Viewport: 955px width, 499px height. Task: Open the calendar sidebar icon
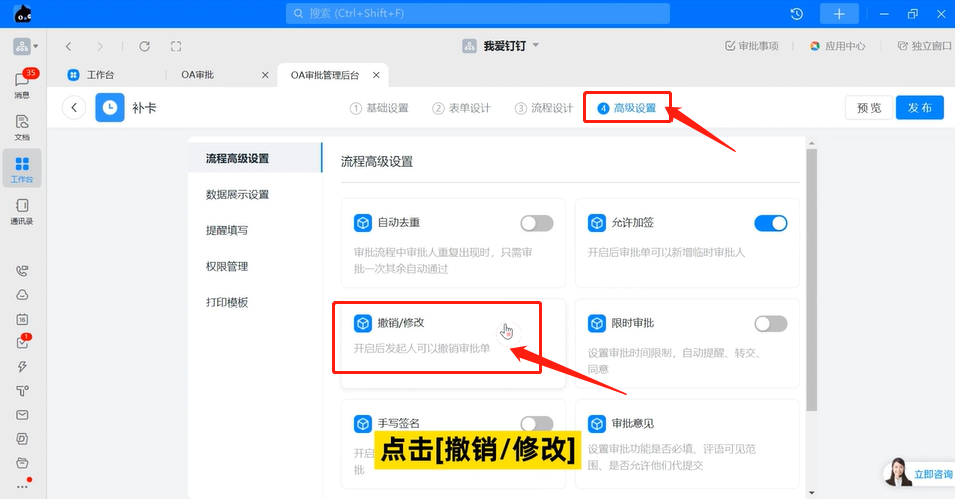tap(22, 319)
